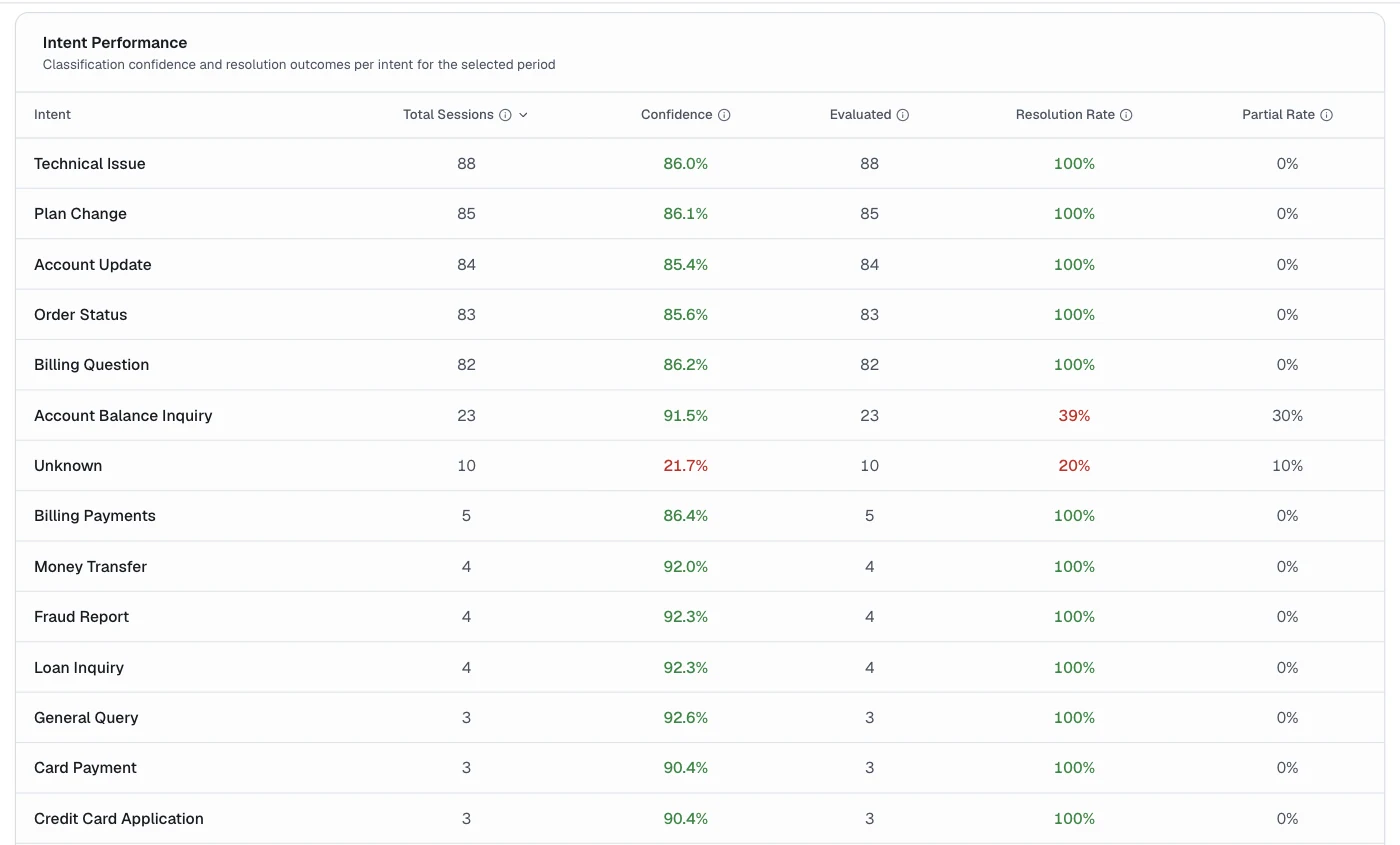This screenshot has height=845, width=1400.
Task: Click the Resolution Rate info icon
Action: coord(1126,115)
